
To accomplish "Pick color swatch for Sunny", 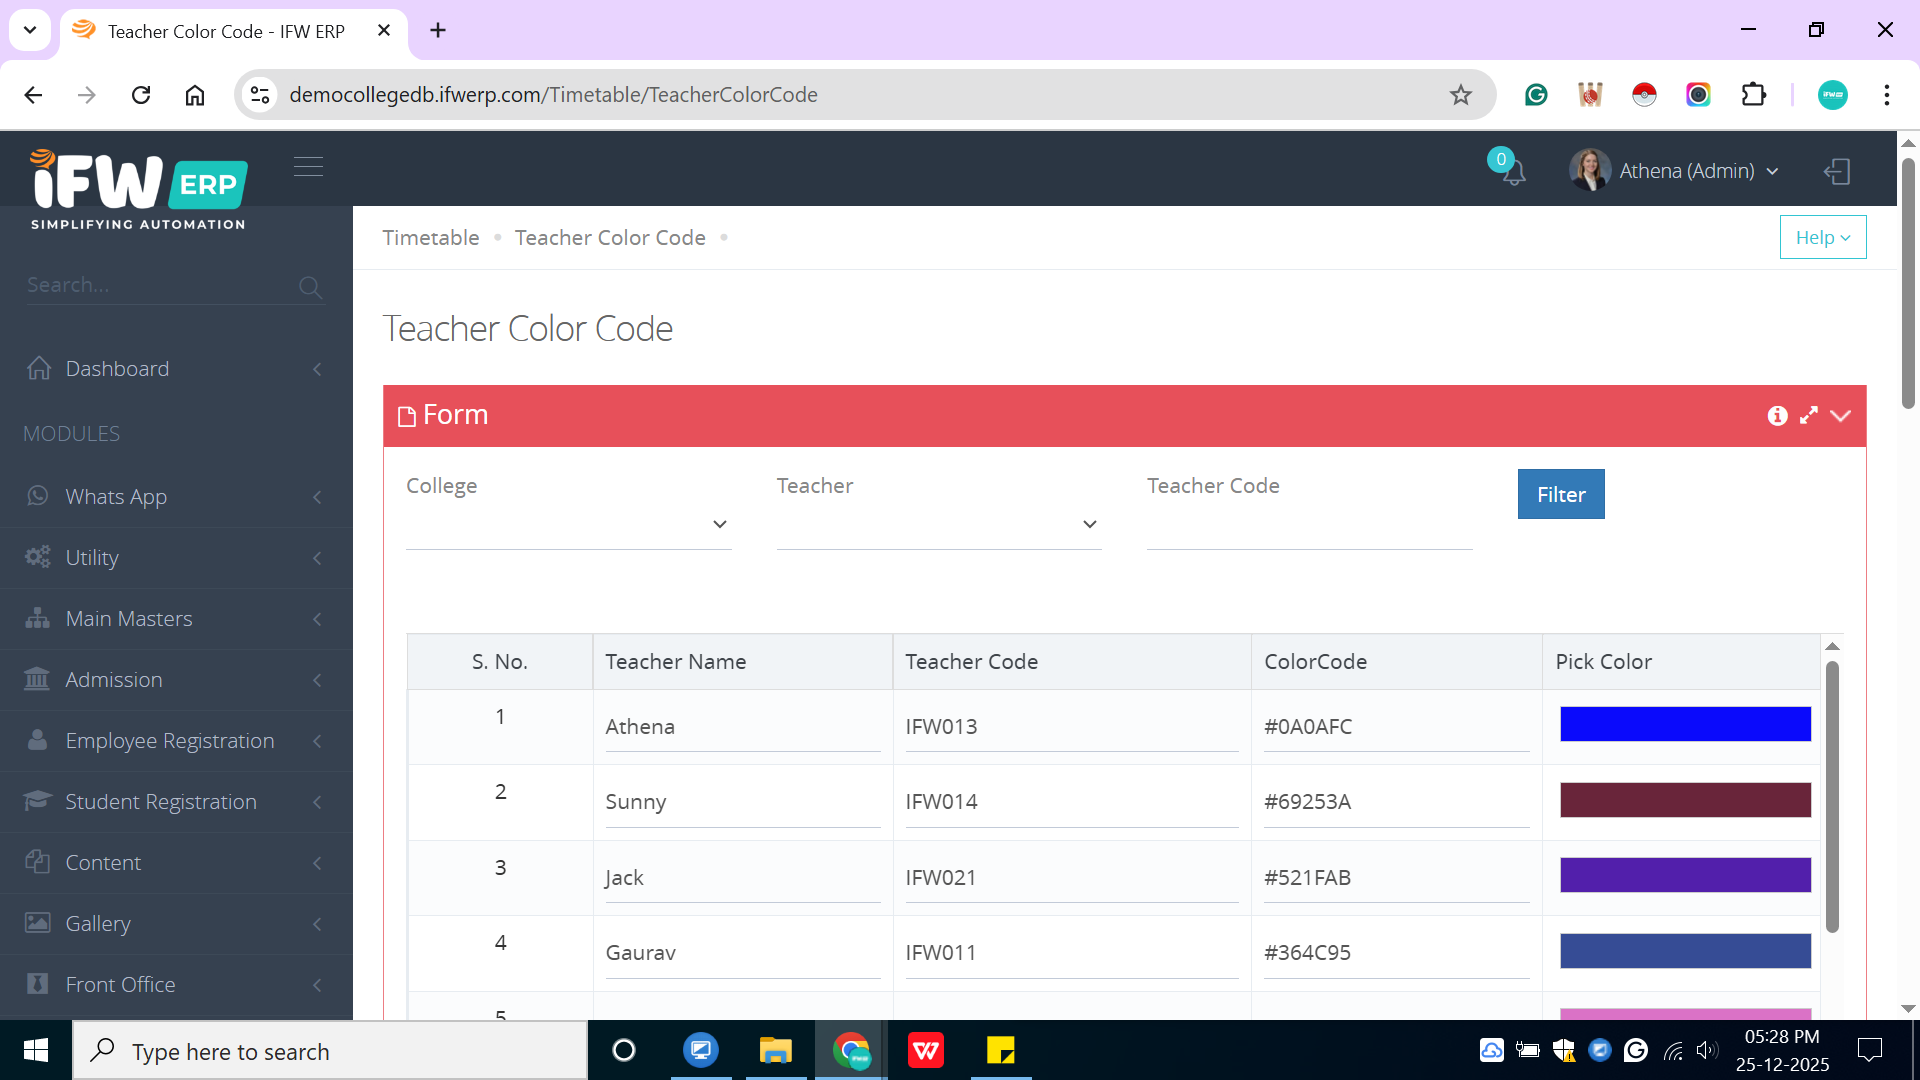I will click(1685, 800).
